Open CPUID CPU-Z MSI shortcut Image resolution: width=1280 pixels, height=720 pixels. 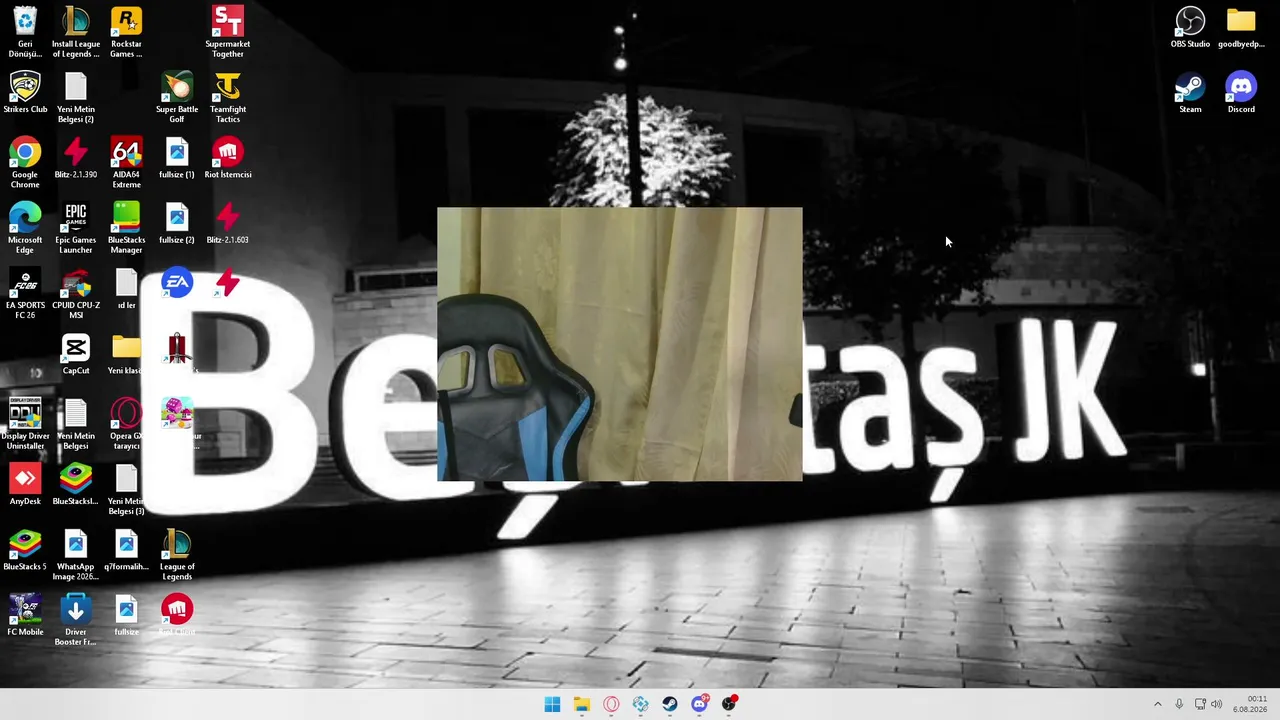[x=76, y=293]
